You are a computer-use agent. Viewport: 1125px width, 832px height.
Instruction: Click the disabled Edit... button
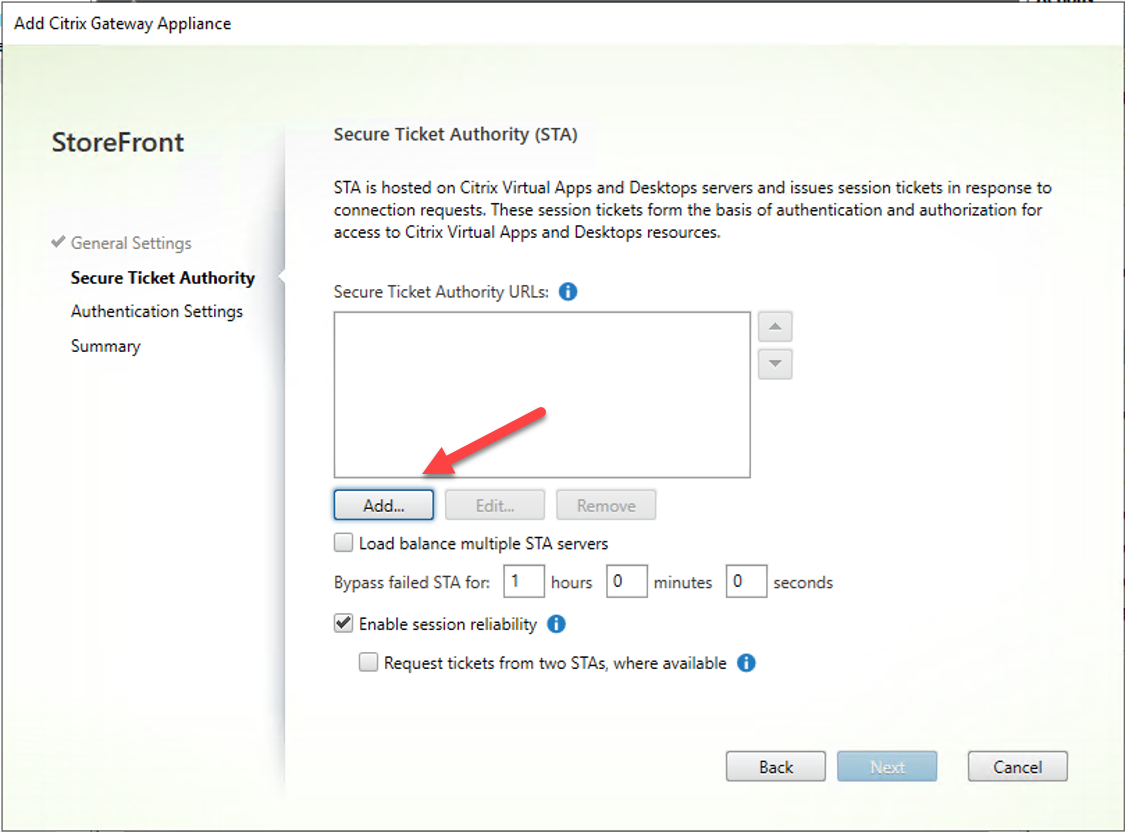point(495,506)
